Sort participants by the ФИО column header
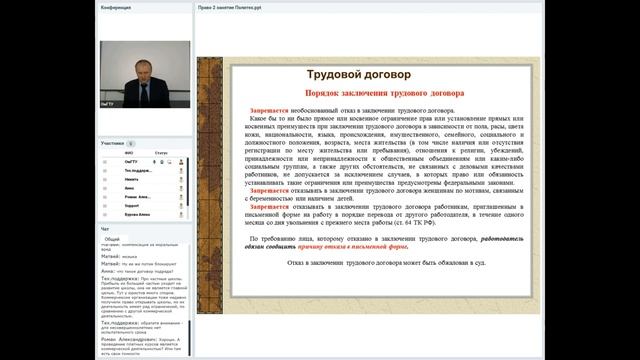The image size is (640, 360). click(129, 153)
